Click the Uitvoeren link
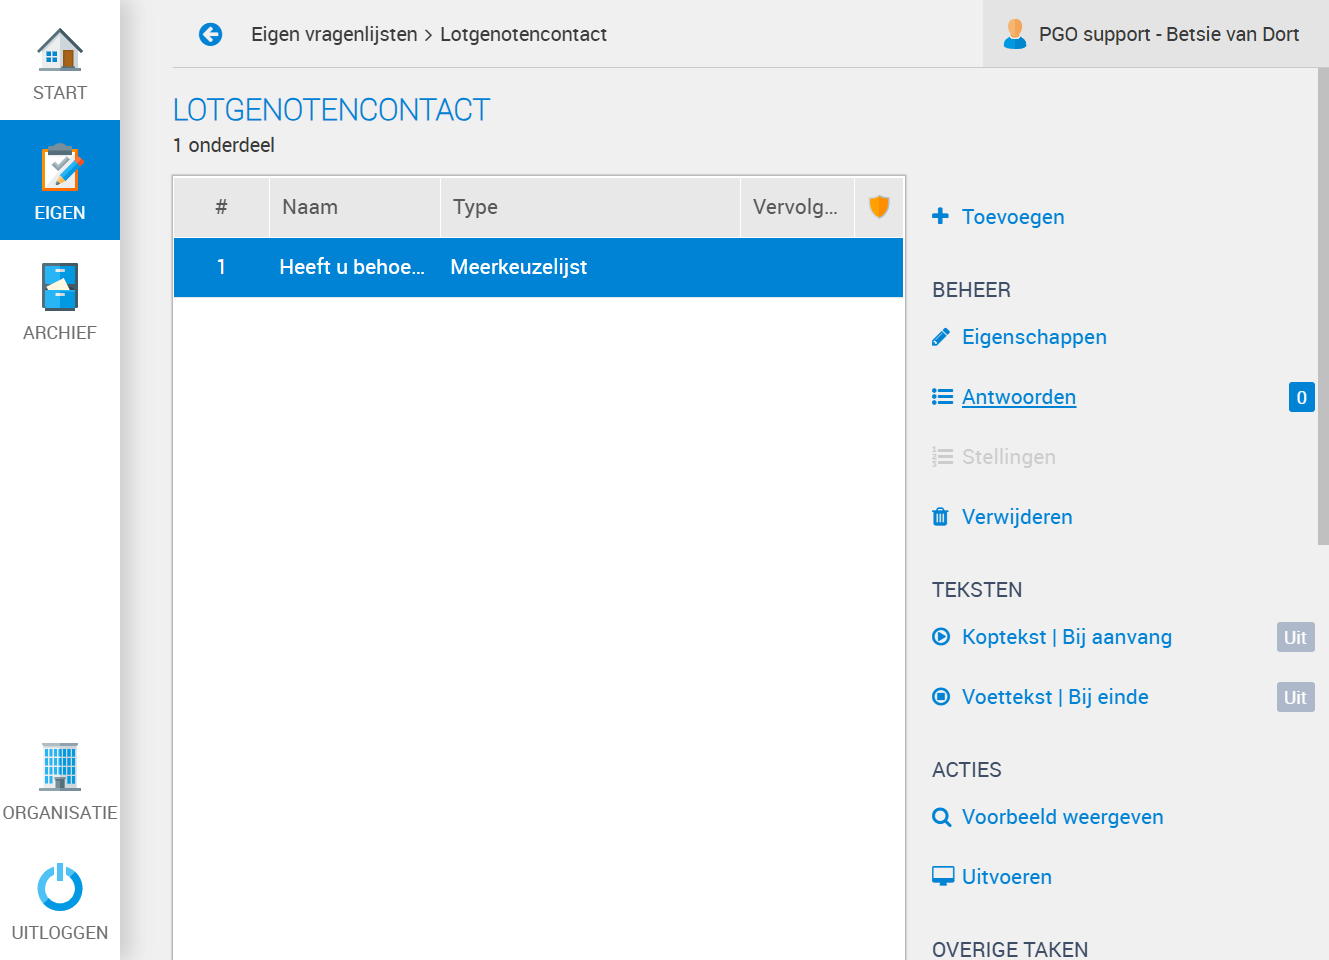The width and height of the screenshot is (1329, 960). [x=1007, y=877]
